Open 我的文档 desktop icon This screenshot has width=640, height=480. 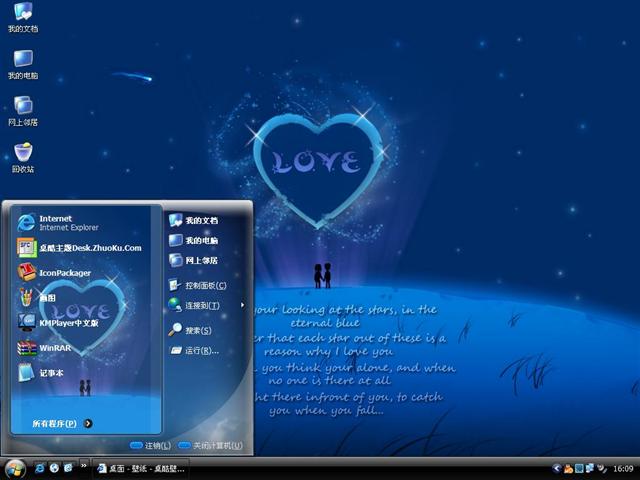click(x=23, y=17)
